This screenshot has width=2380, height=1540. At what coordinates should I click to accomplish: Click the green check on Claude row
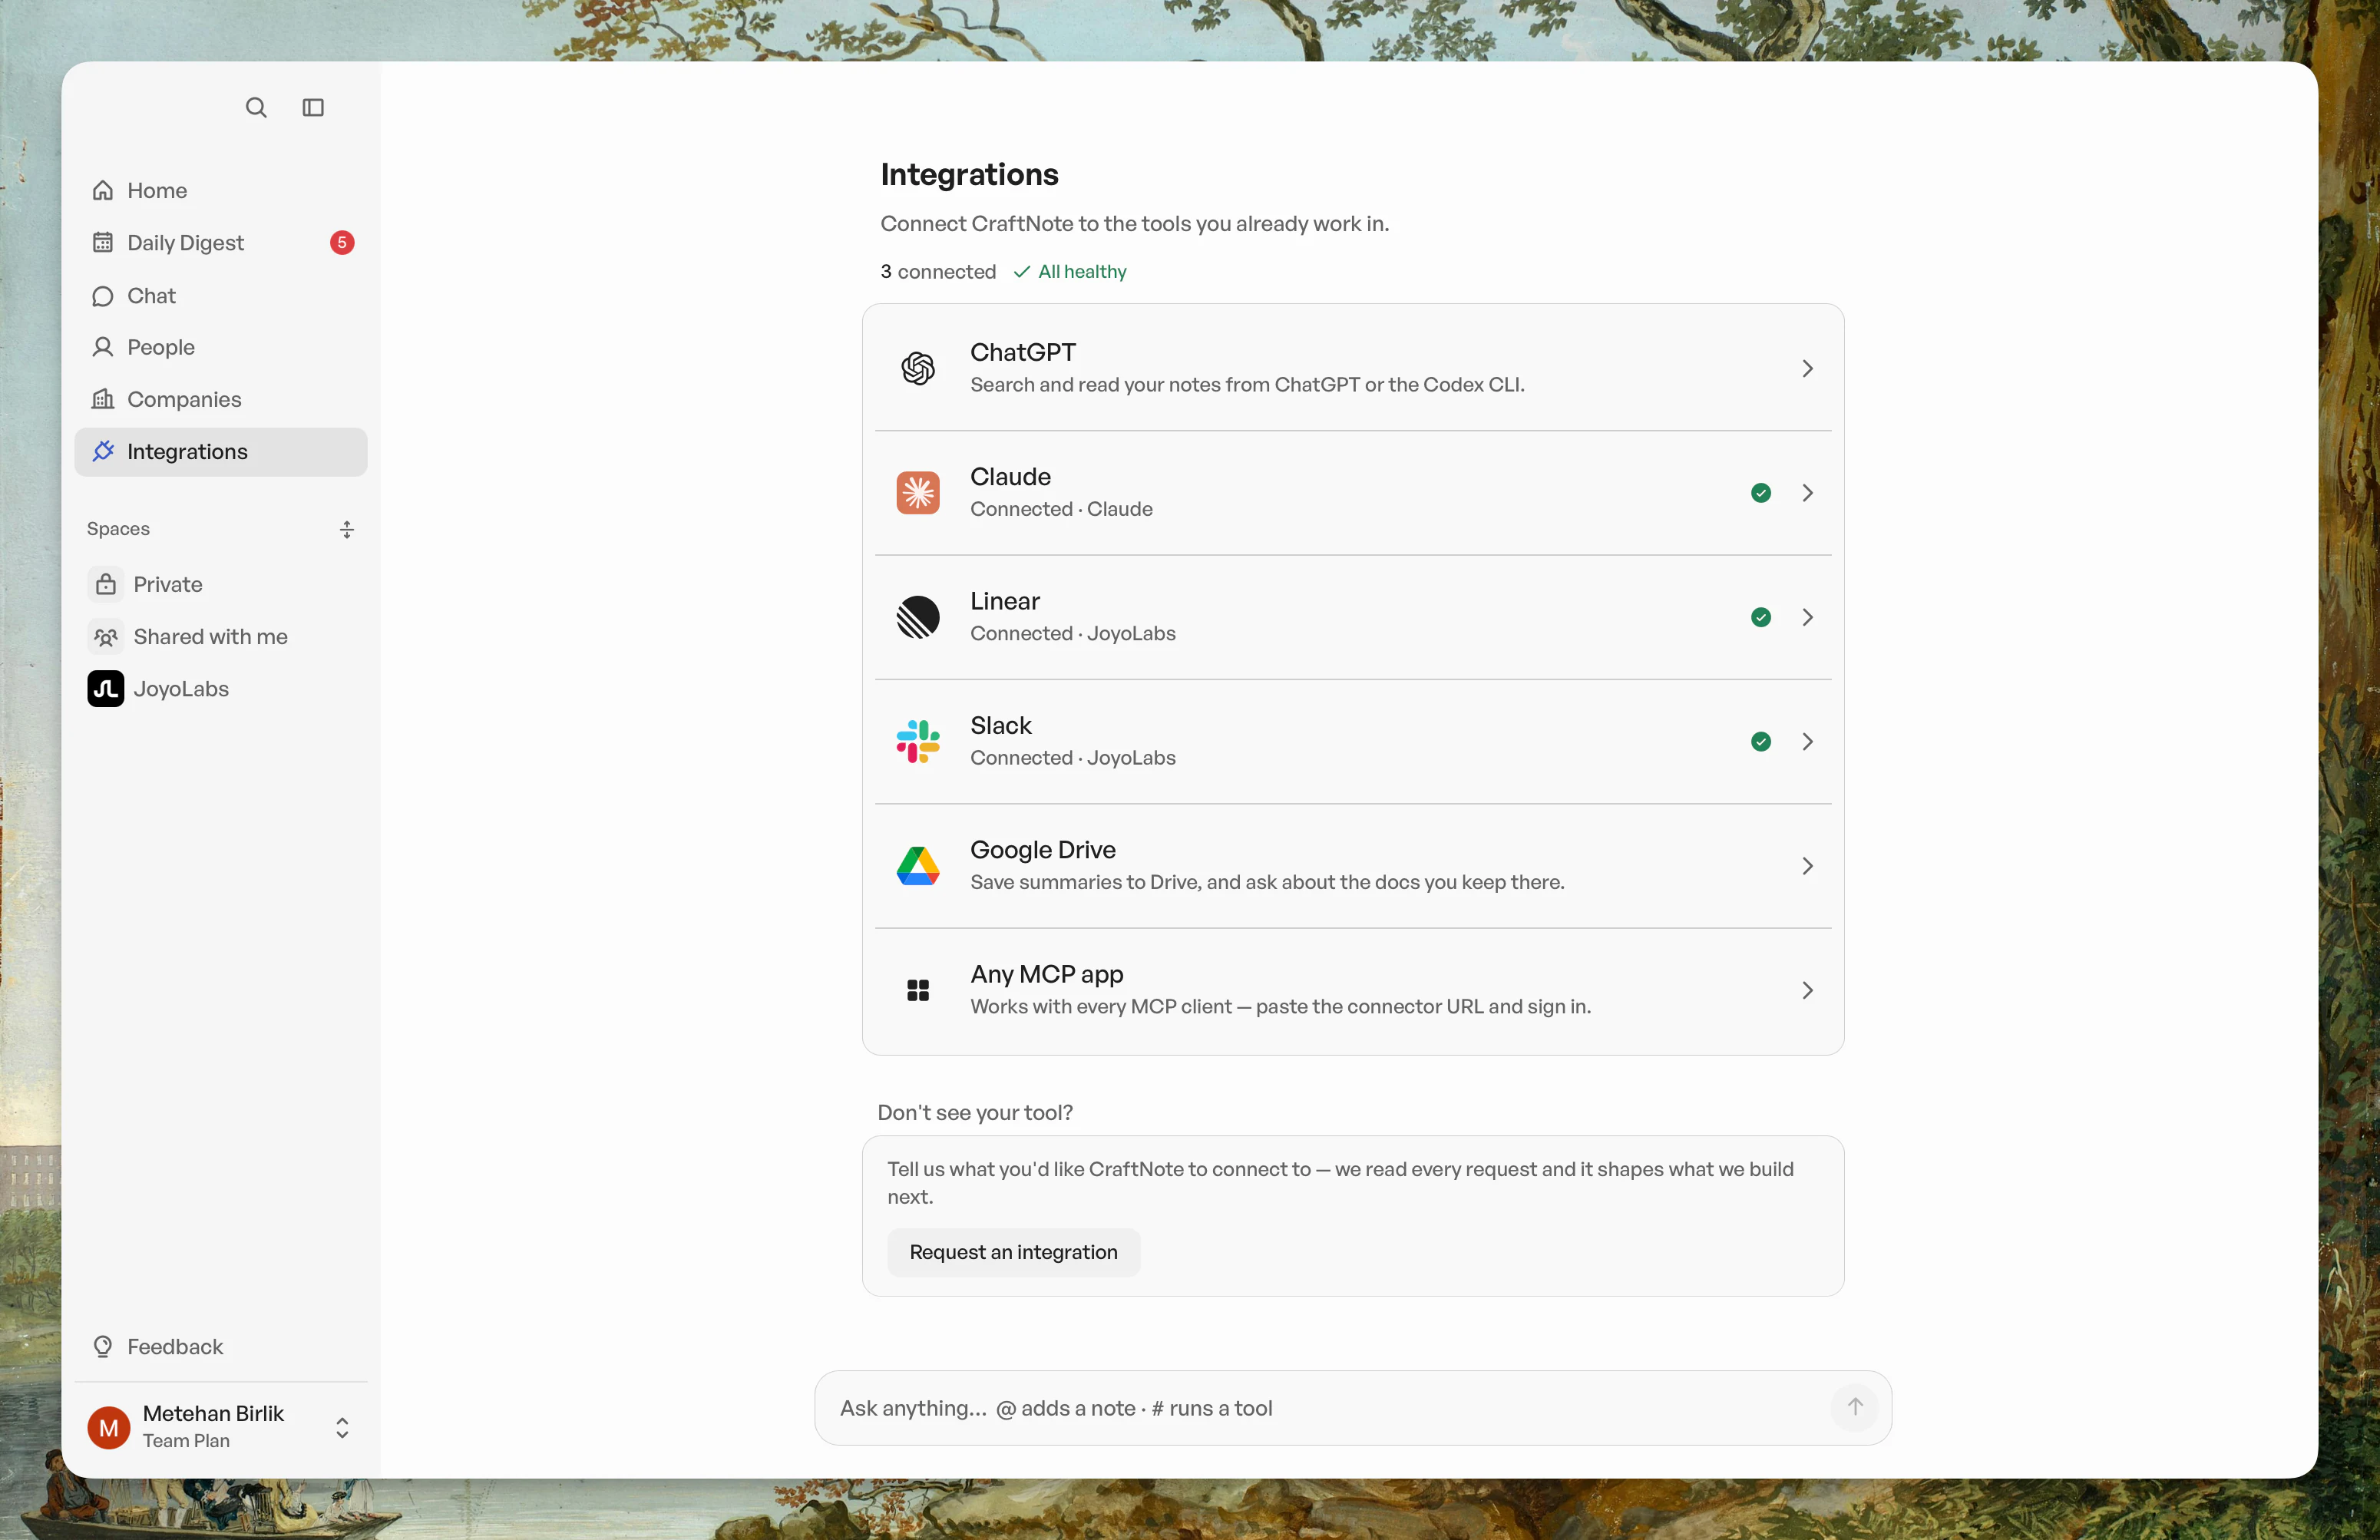(1761, 492)
